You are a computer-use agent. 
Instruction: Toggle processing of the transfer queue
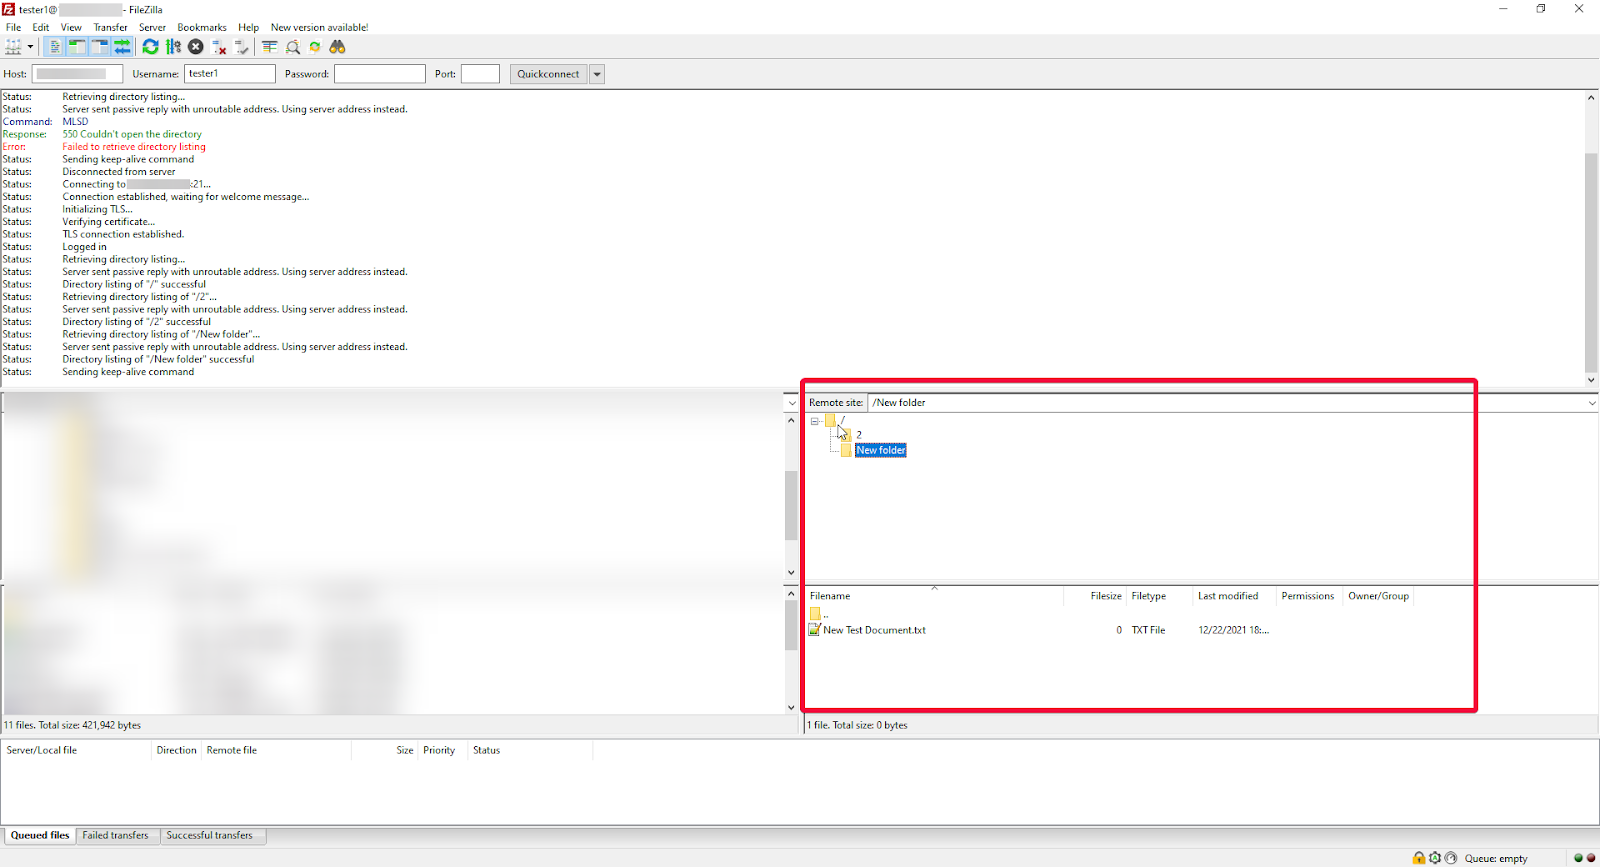coord(173,47)
